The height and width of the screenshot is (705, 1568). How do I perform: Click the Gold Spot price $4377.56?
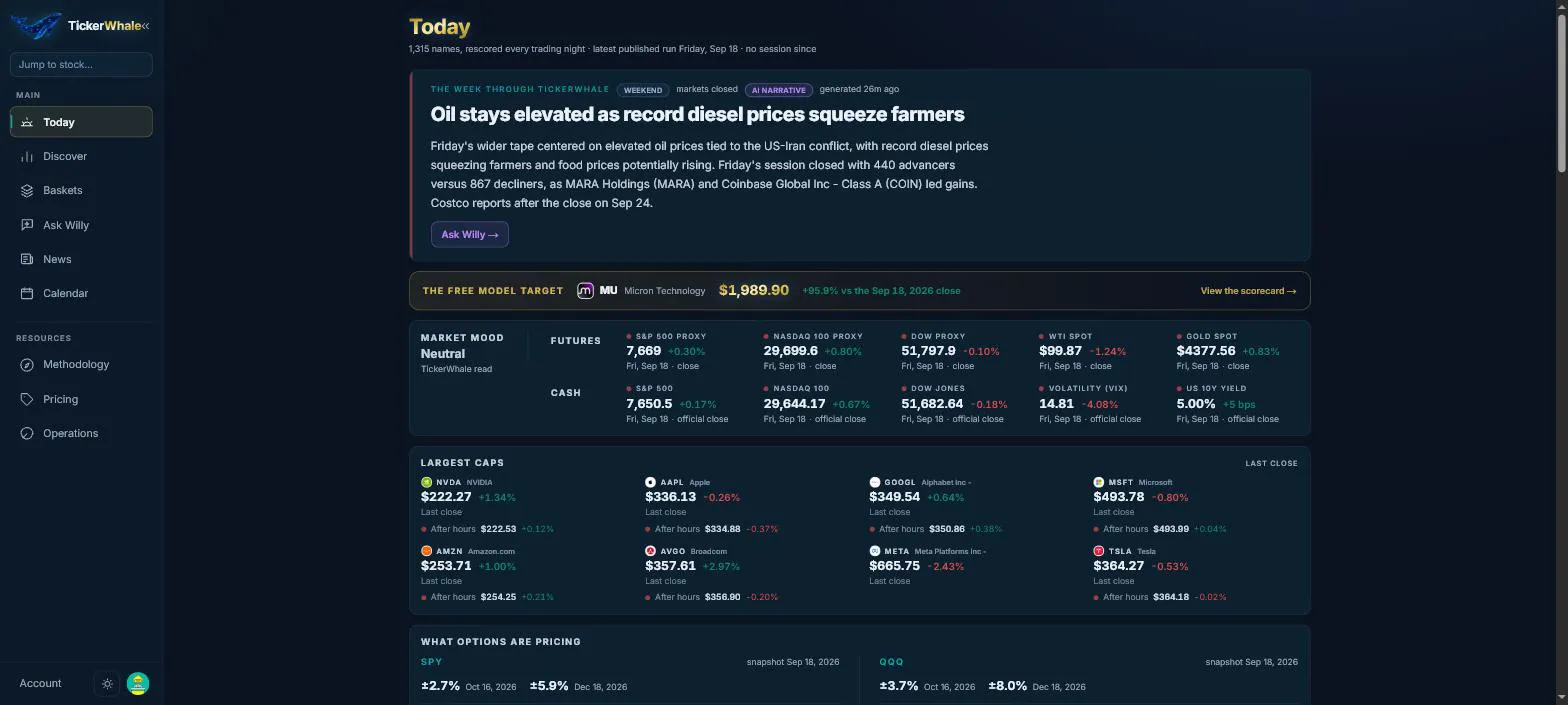tap(1206, 351)
